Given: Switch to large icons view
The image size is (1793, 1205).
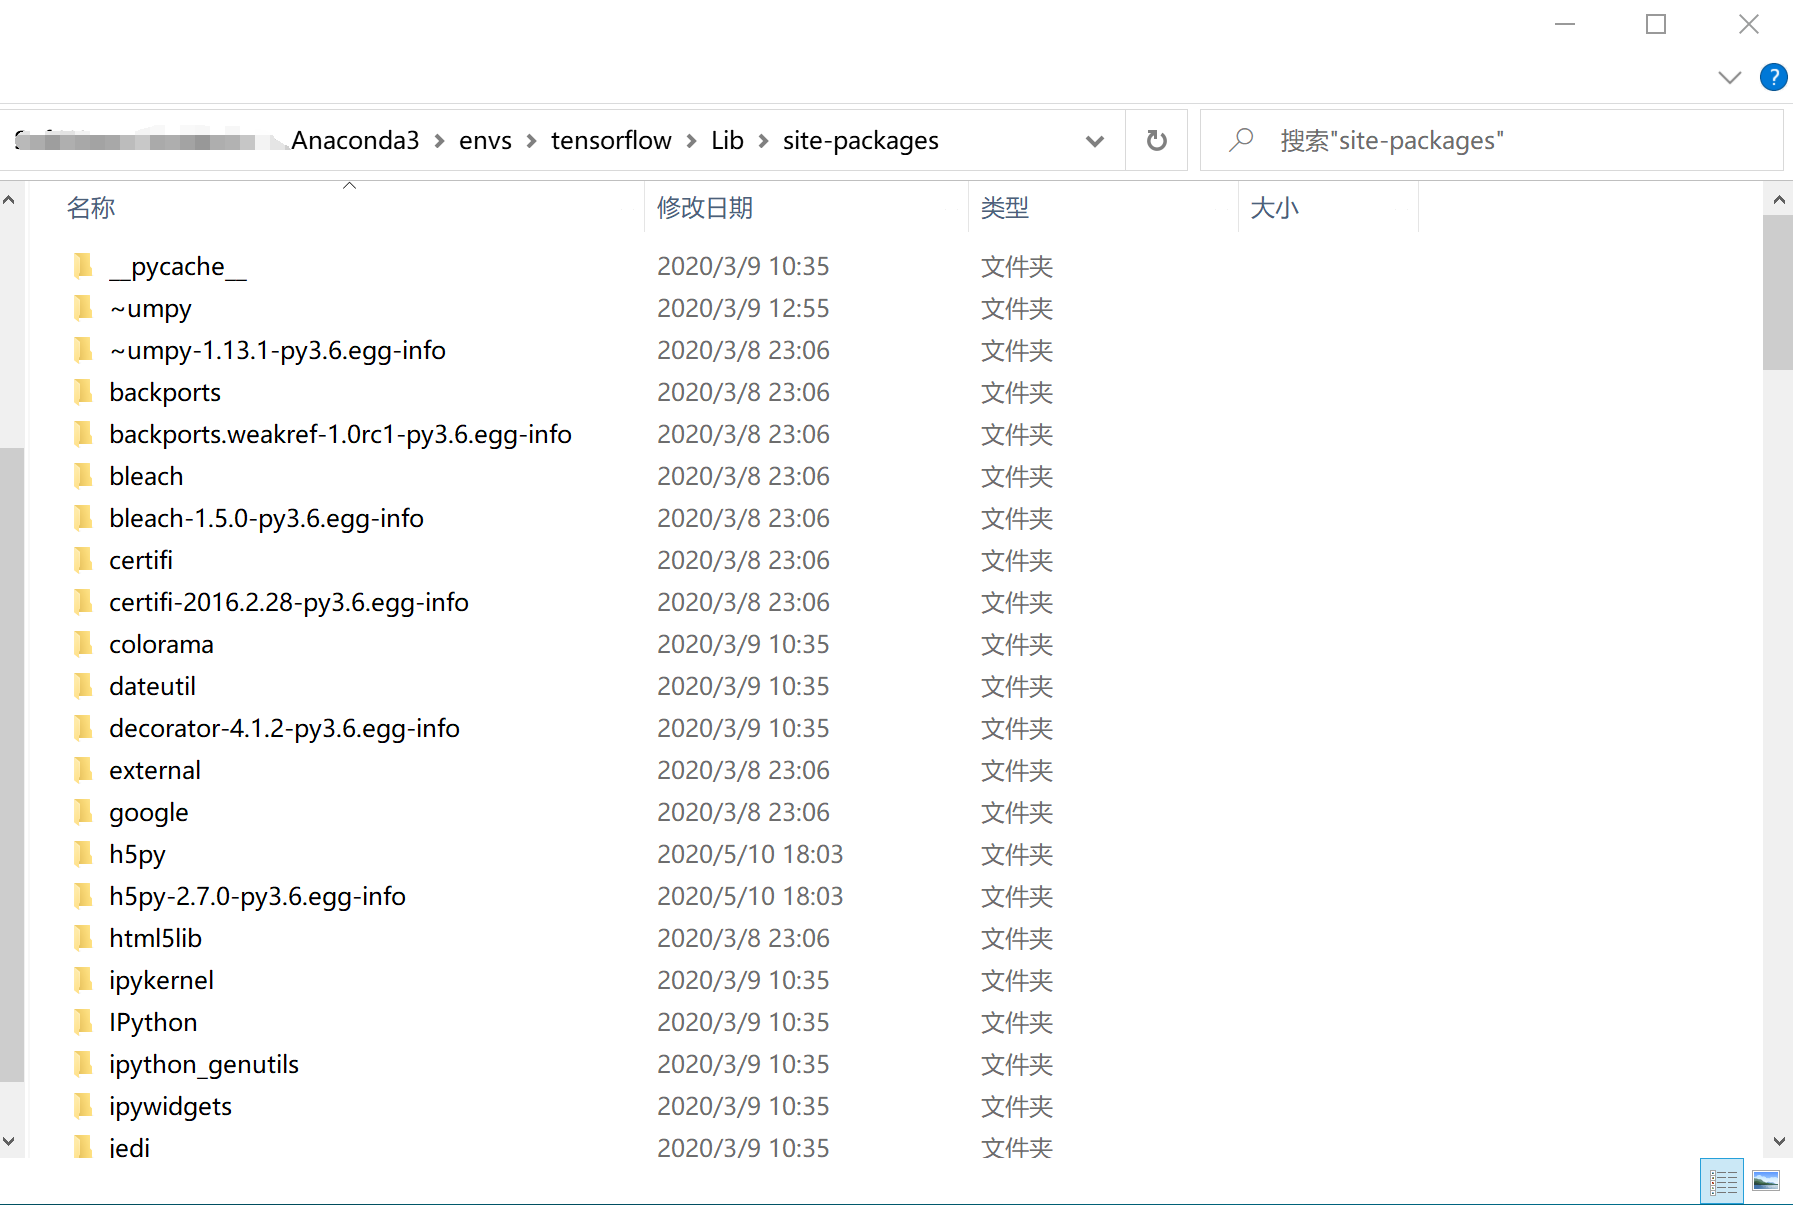Looking at the screenshot, I should point(1766,1181).
